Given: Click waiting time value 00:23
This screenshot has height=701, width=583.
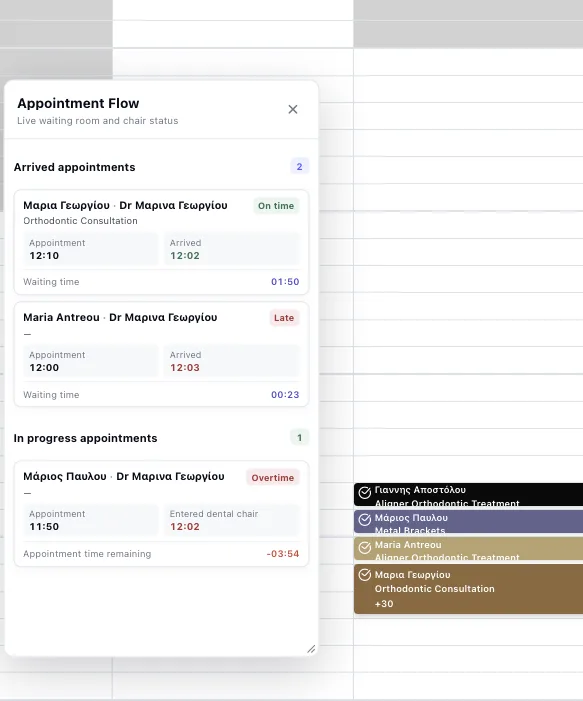Looking at the screenshot, I should [x=285, y=395].
